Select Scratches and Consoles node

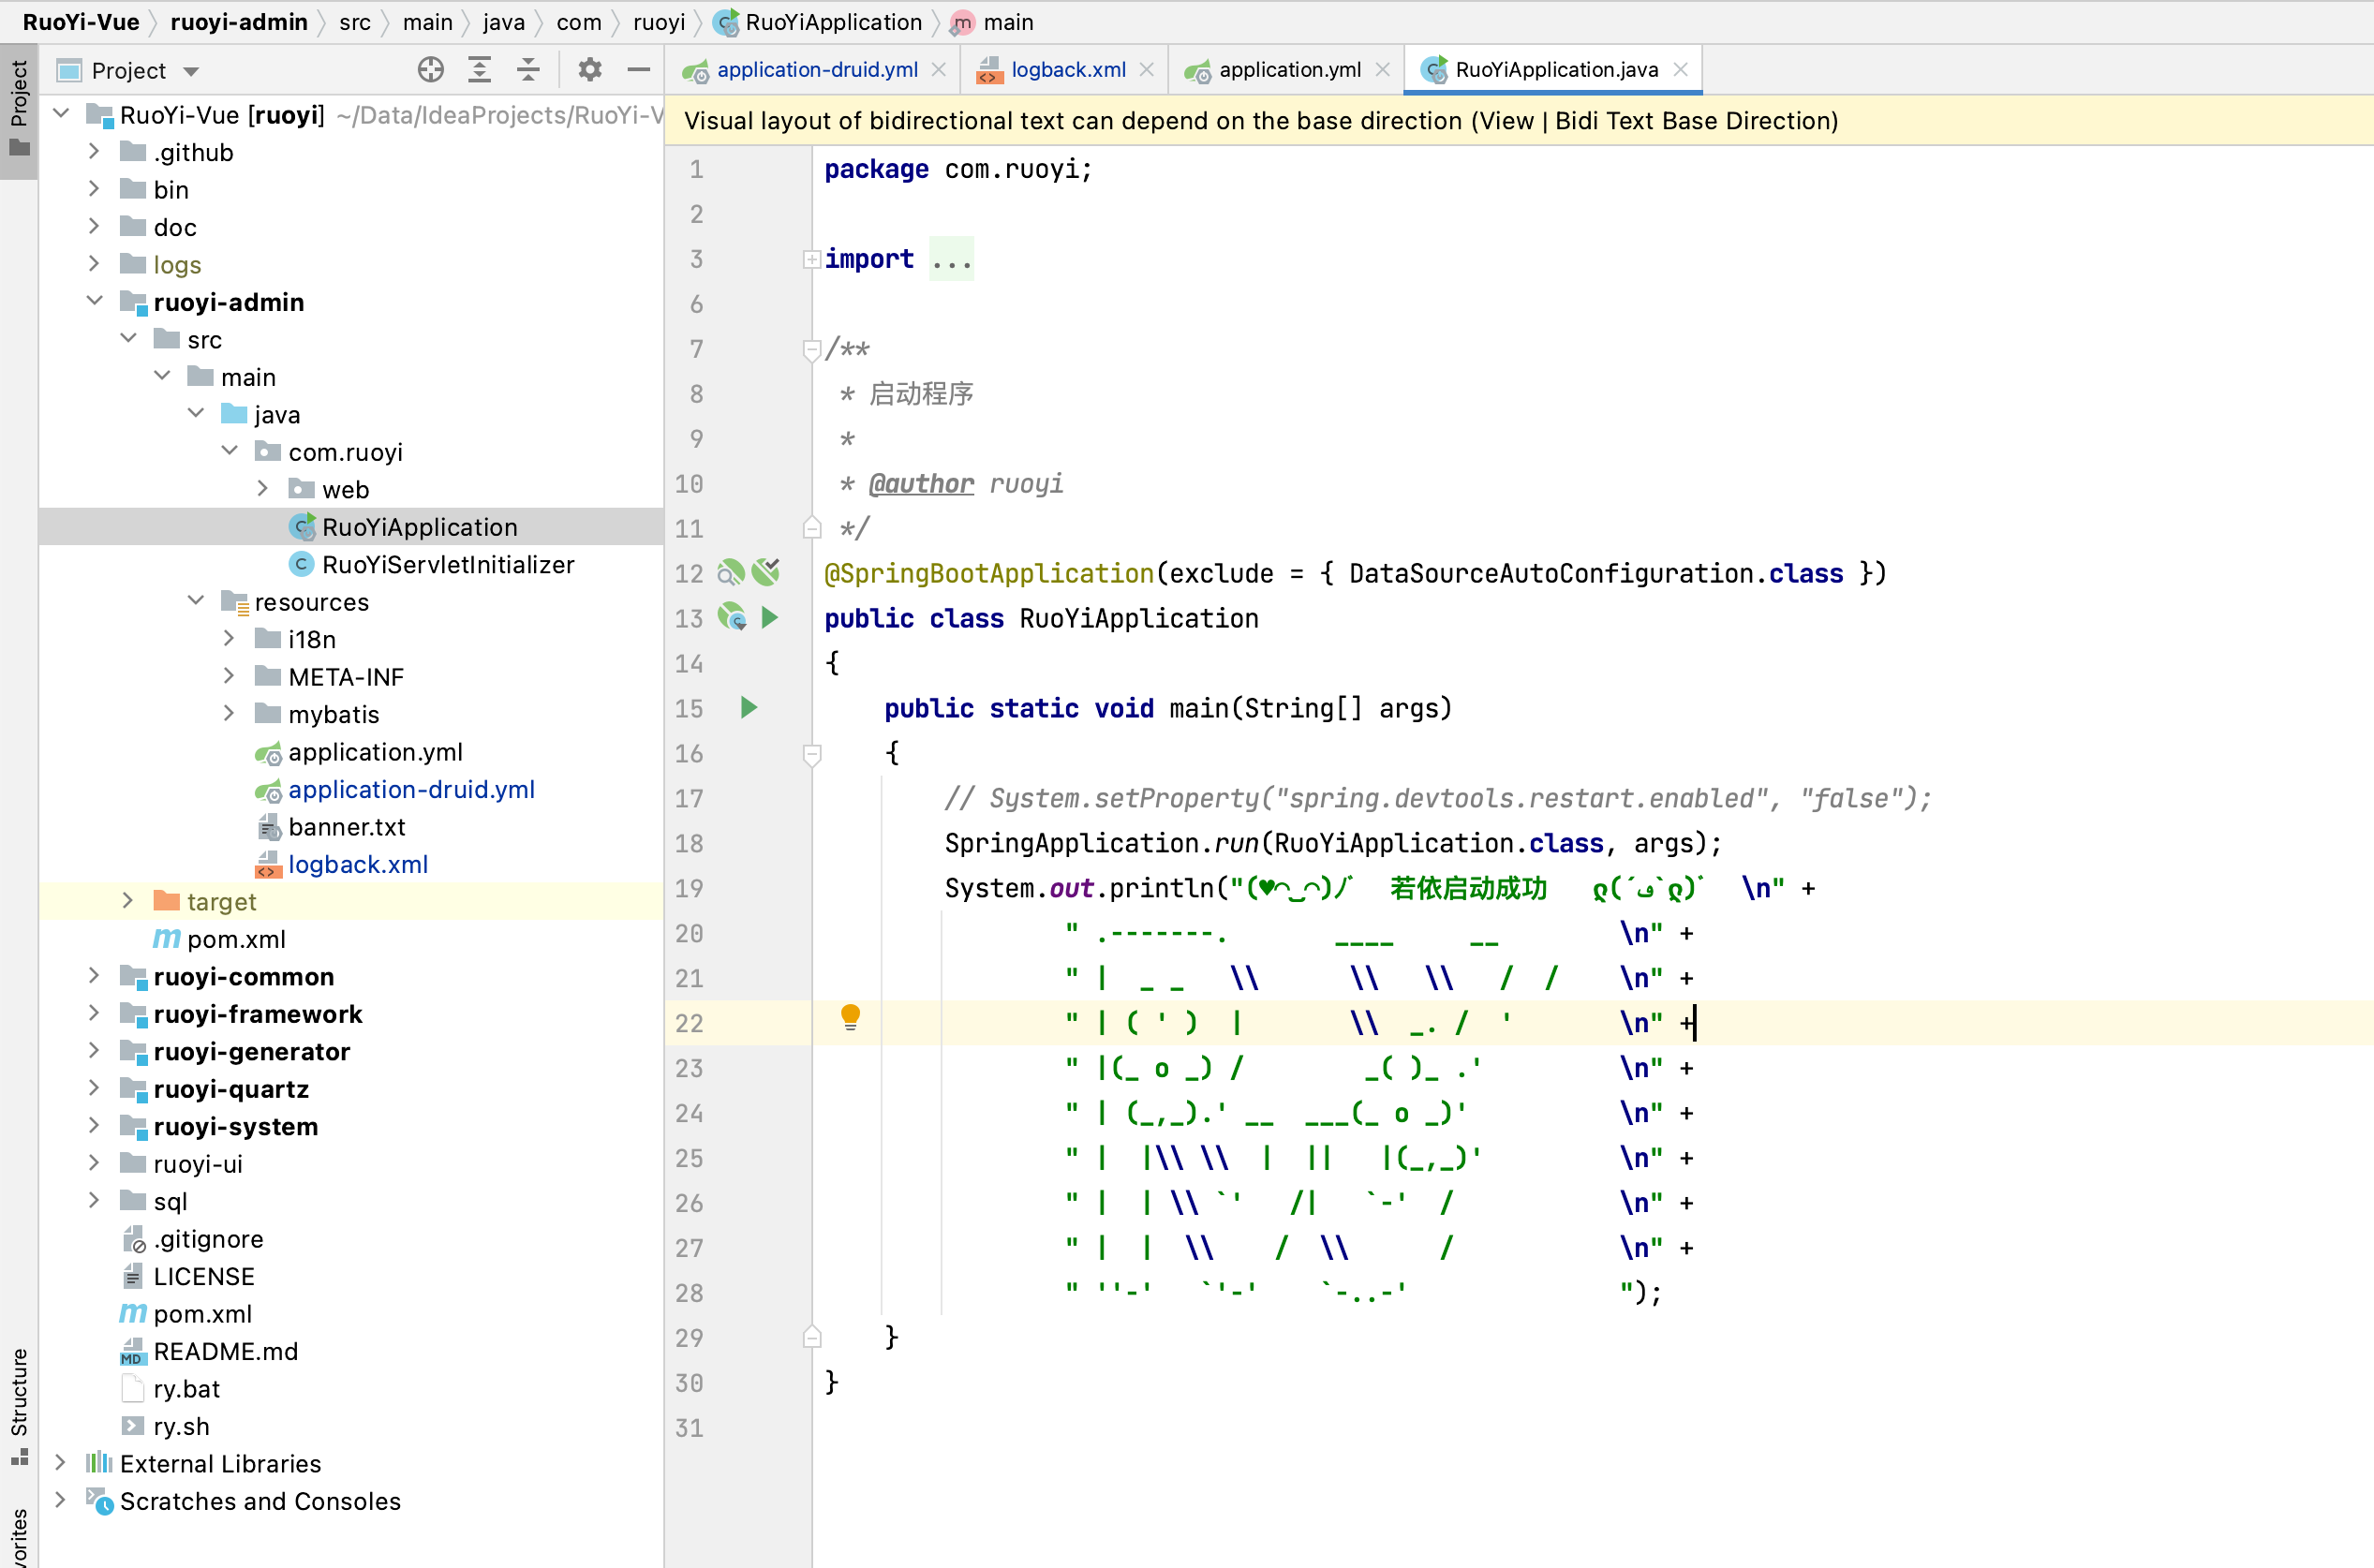(x=260, y=1501)
